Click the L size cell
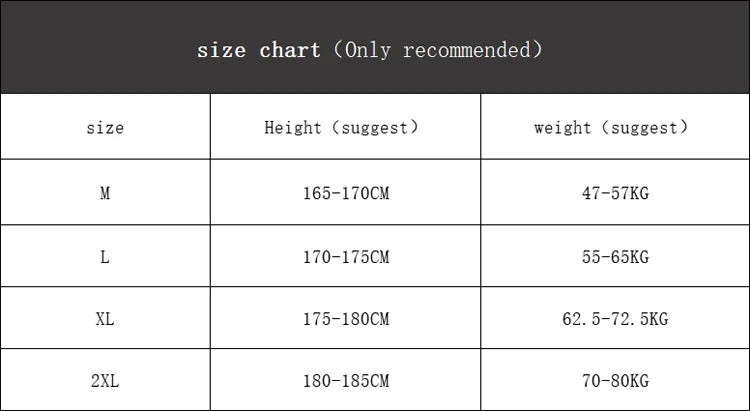750x411 pixels. (105, 257)
